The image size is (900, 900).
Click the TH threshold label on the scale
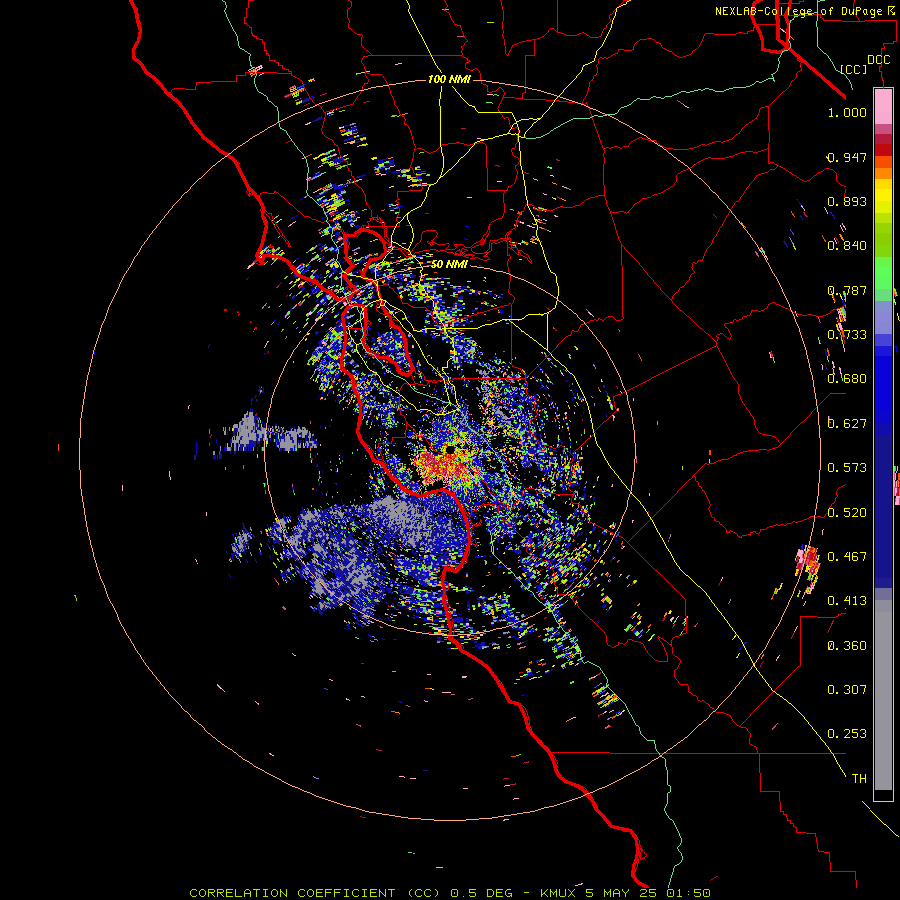point(859,779)
